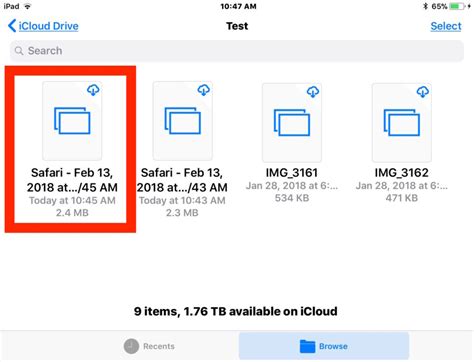Screen dimensions: 474x362
Task: Tap cloud download icon on IMG_3162
Action: (x=423, y=92)
